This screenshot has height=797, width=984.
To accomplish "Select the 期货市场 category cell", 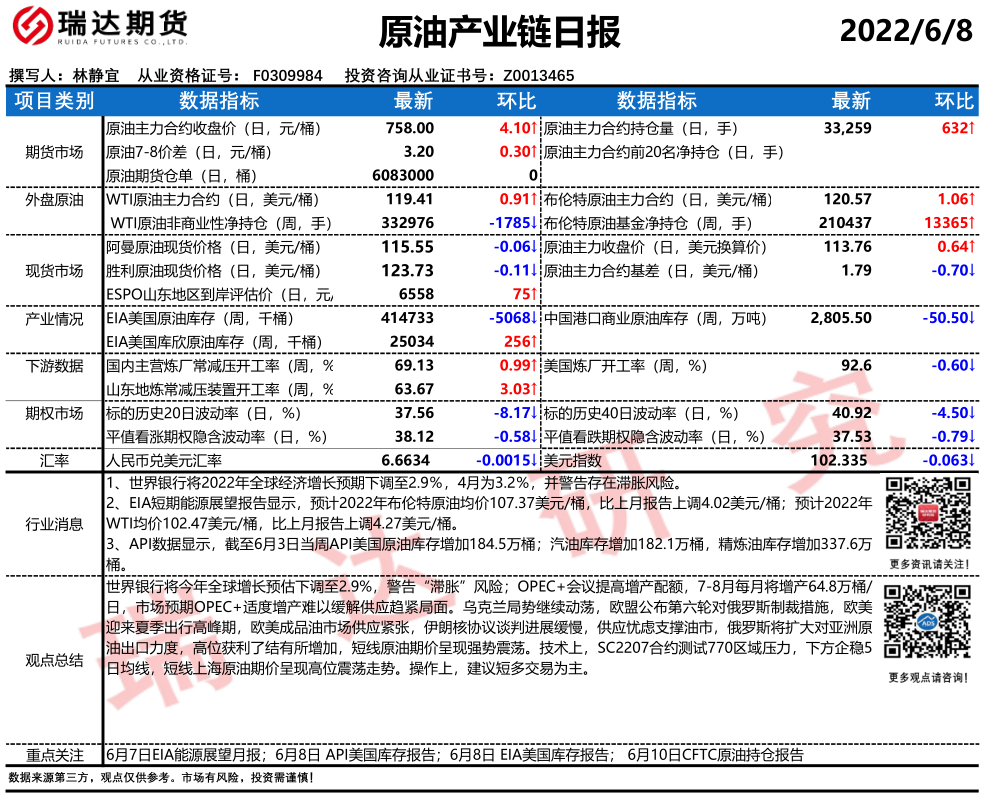I will [54, 152].
